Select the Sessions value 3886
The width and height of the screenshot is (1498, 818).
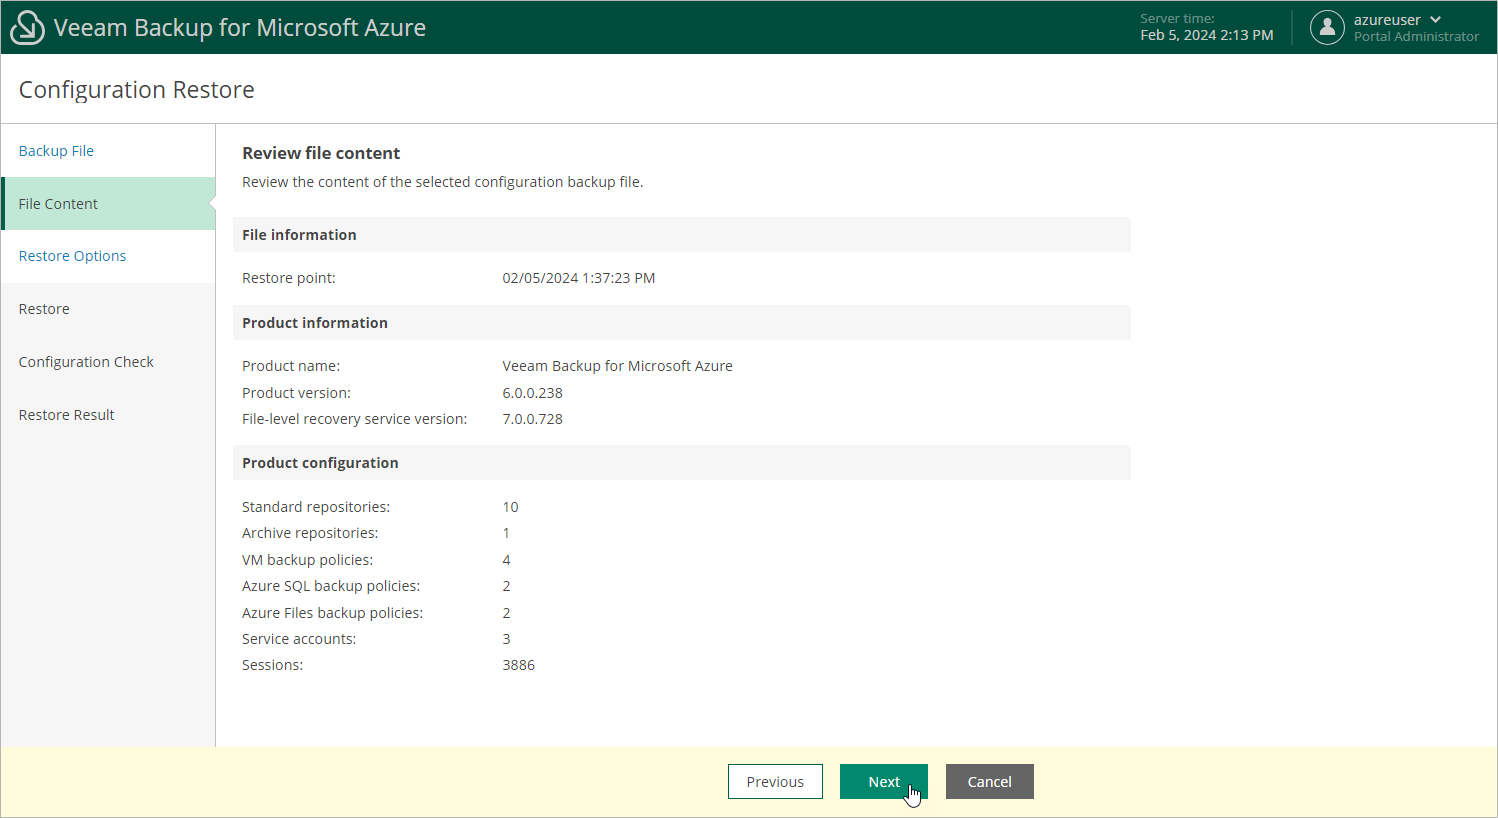519,665
